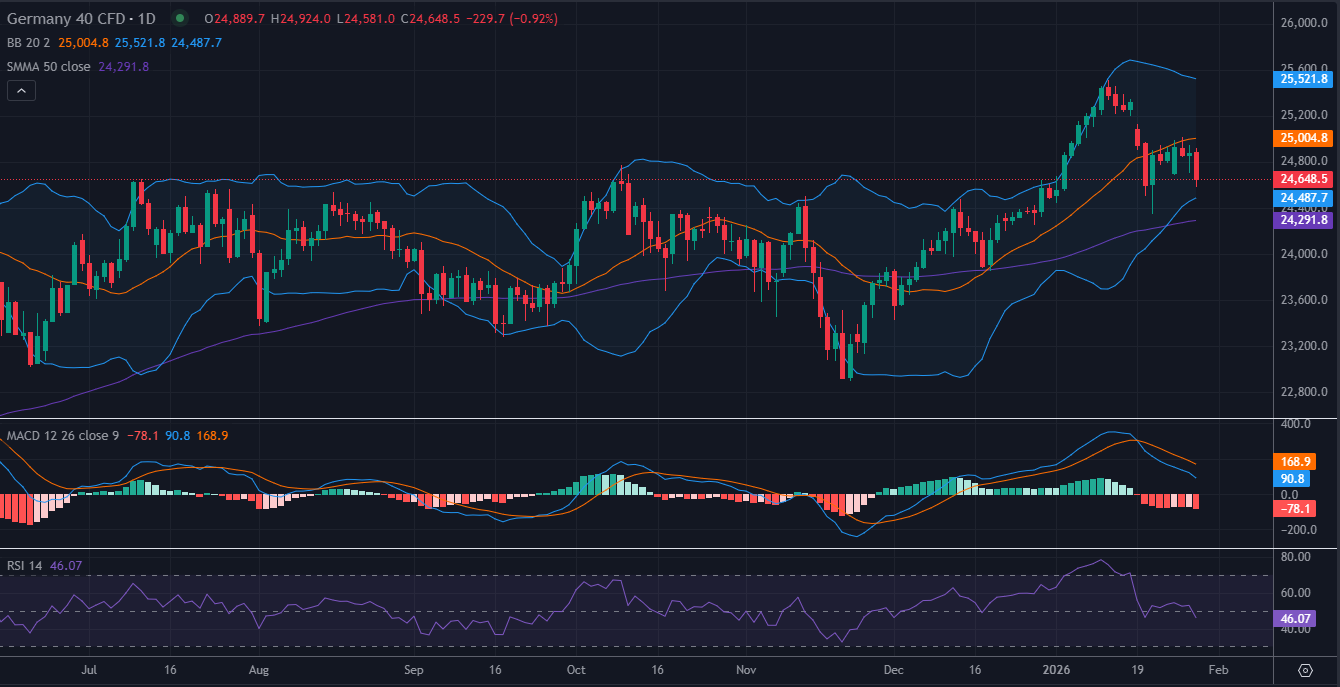Select the BB 20 2 indicator label

(27, 44)
